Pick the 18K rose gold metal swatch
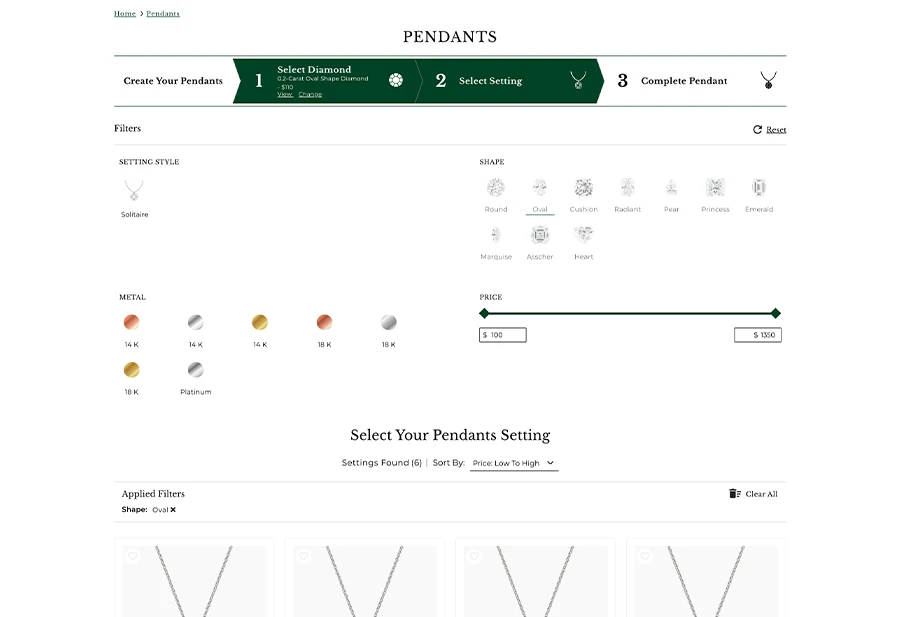 324,322
